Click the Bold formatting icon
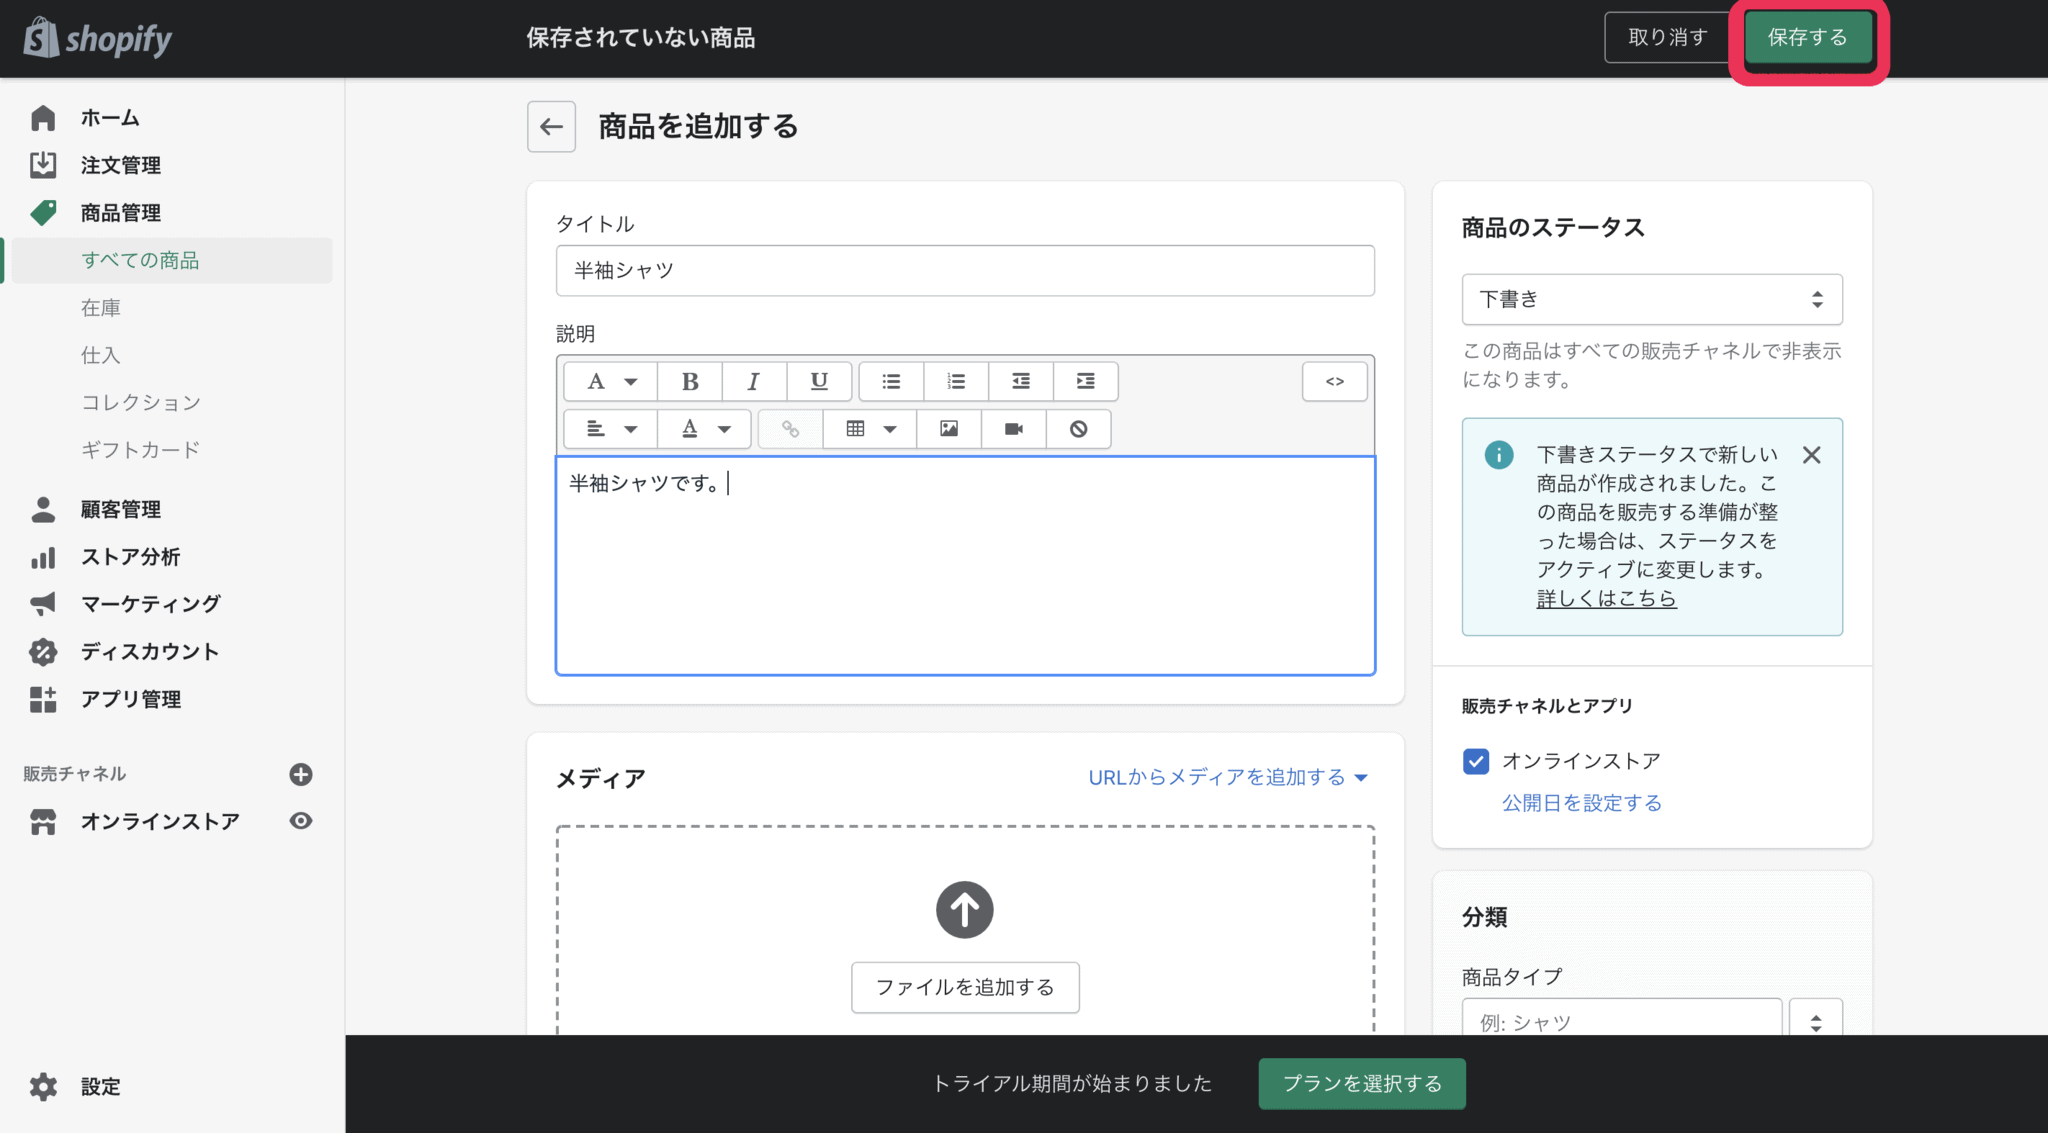 (689, 381)
